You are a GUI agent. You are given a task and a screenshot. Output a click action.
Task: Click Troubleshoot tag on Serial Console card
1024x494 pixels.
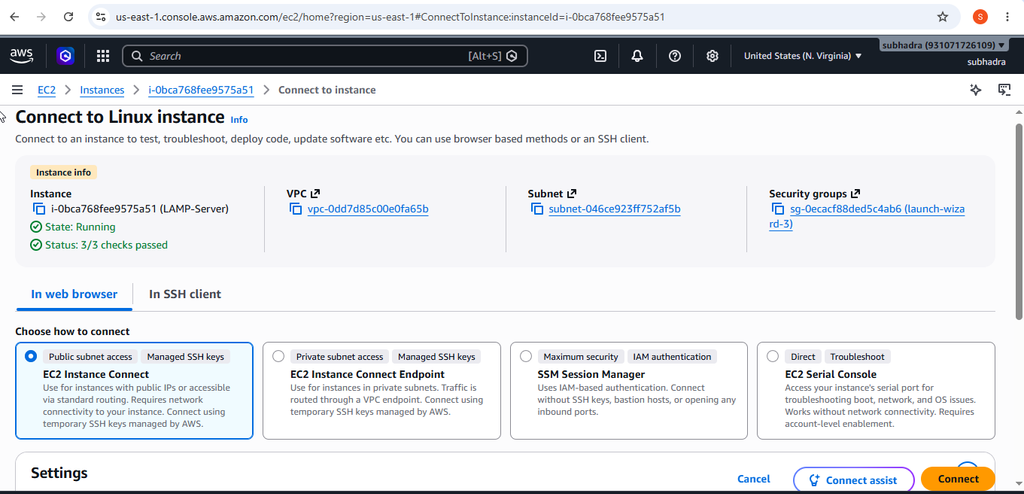(857, 357)
